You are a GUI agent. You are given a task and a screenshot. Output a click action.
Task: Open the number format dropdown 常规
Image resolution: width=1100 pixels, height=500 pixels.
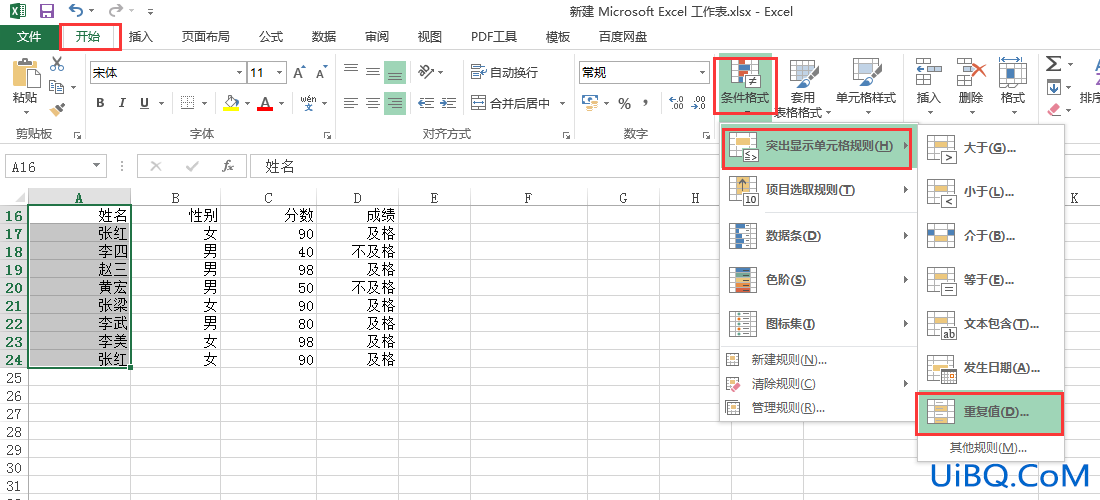tap(704, 72)
